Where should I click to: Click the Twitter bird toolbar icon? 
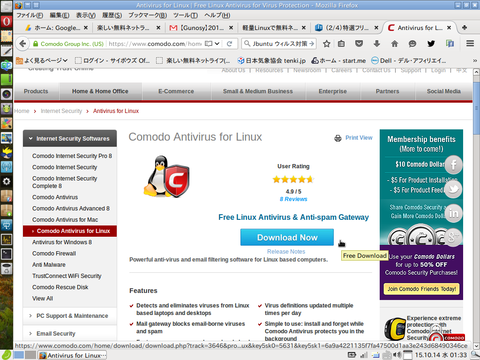431,44
